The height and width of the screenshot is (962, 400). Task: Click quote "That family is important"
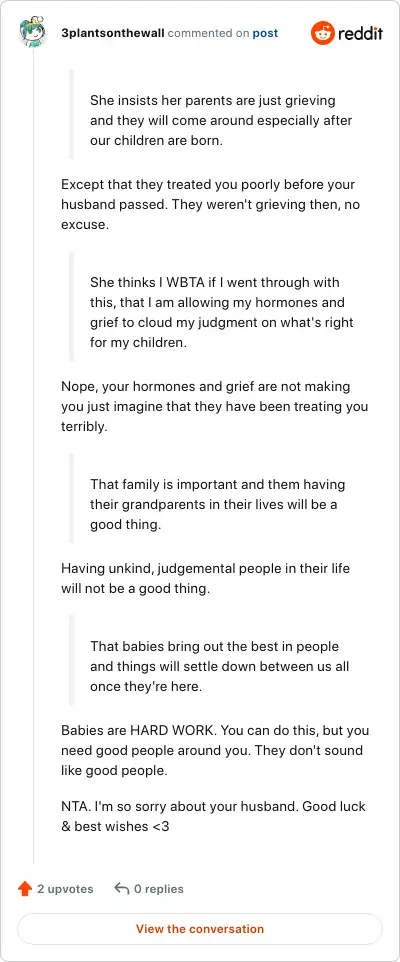point(217,504)
